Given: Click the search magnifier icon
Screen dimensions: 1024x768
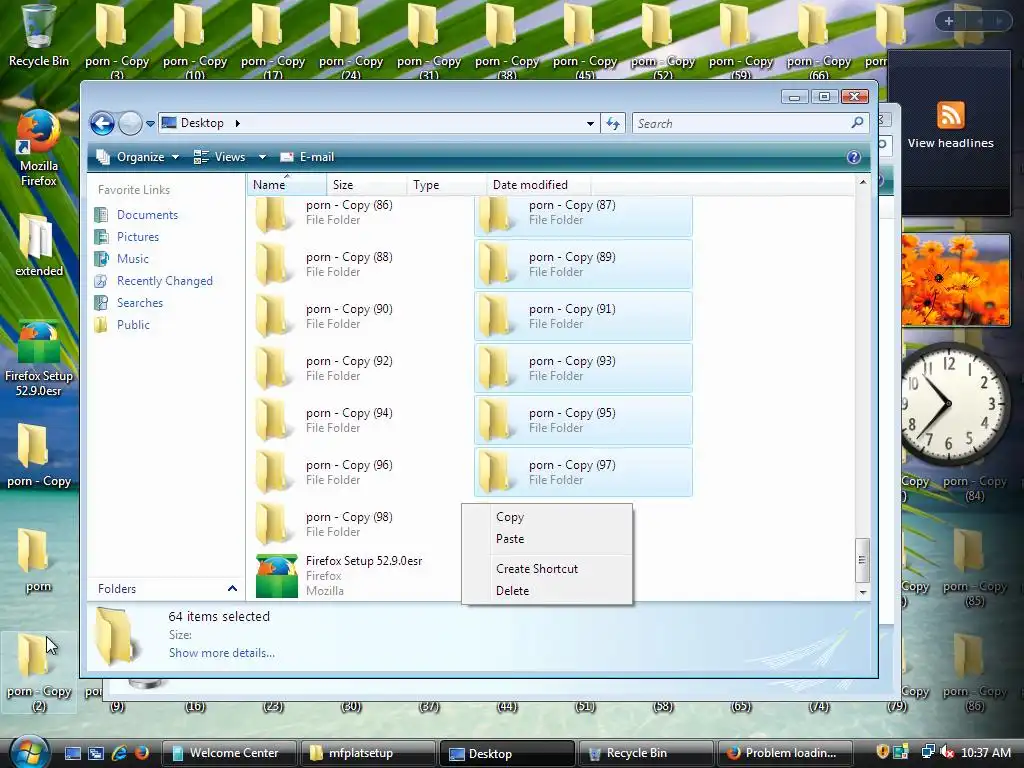Looking at the screenshot, I should tap(857, 123).
